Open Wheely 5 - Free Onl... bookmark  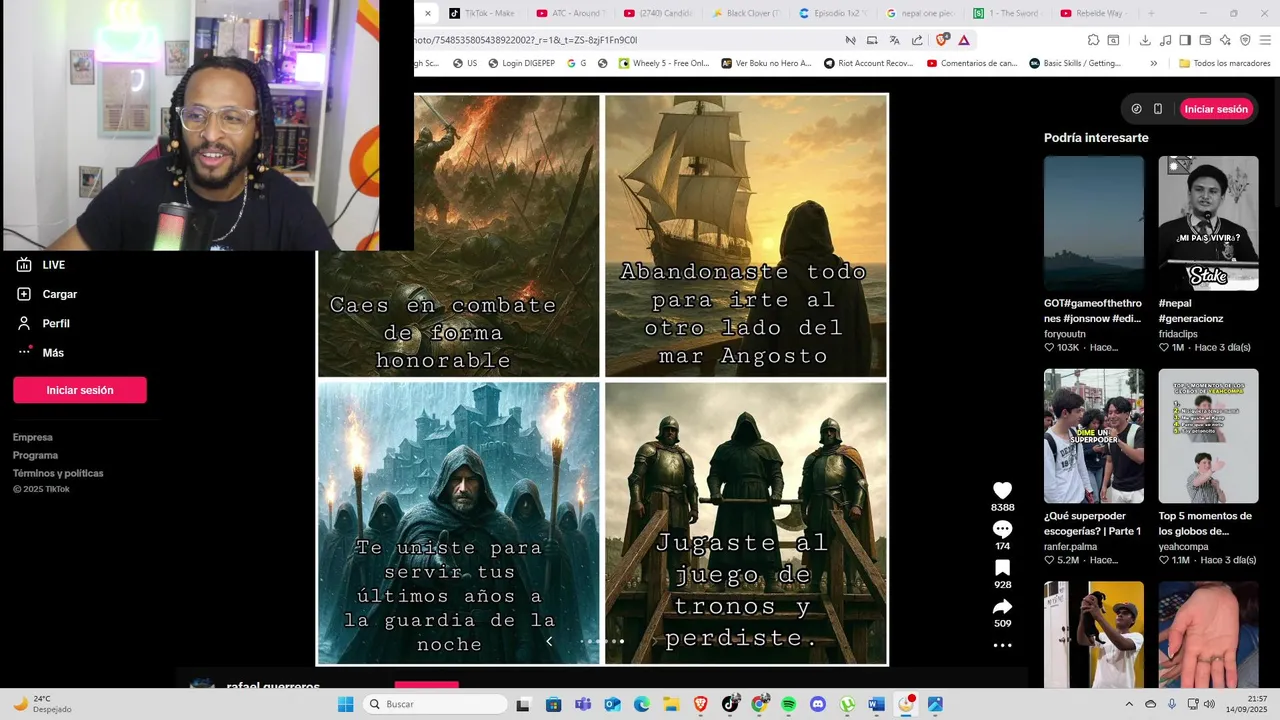point(664,63)
